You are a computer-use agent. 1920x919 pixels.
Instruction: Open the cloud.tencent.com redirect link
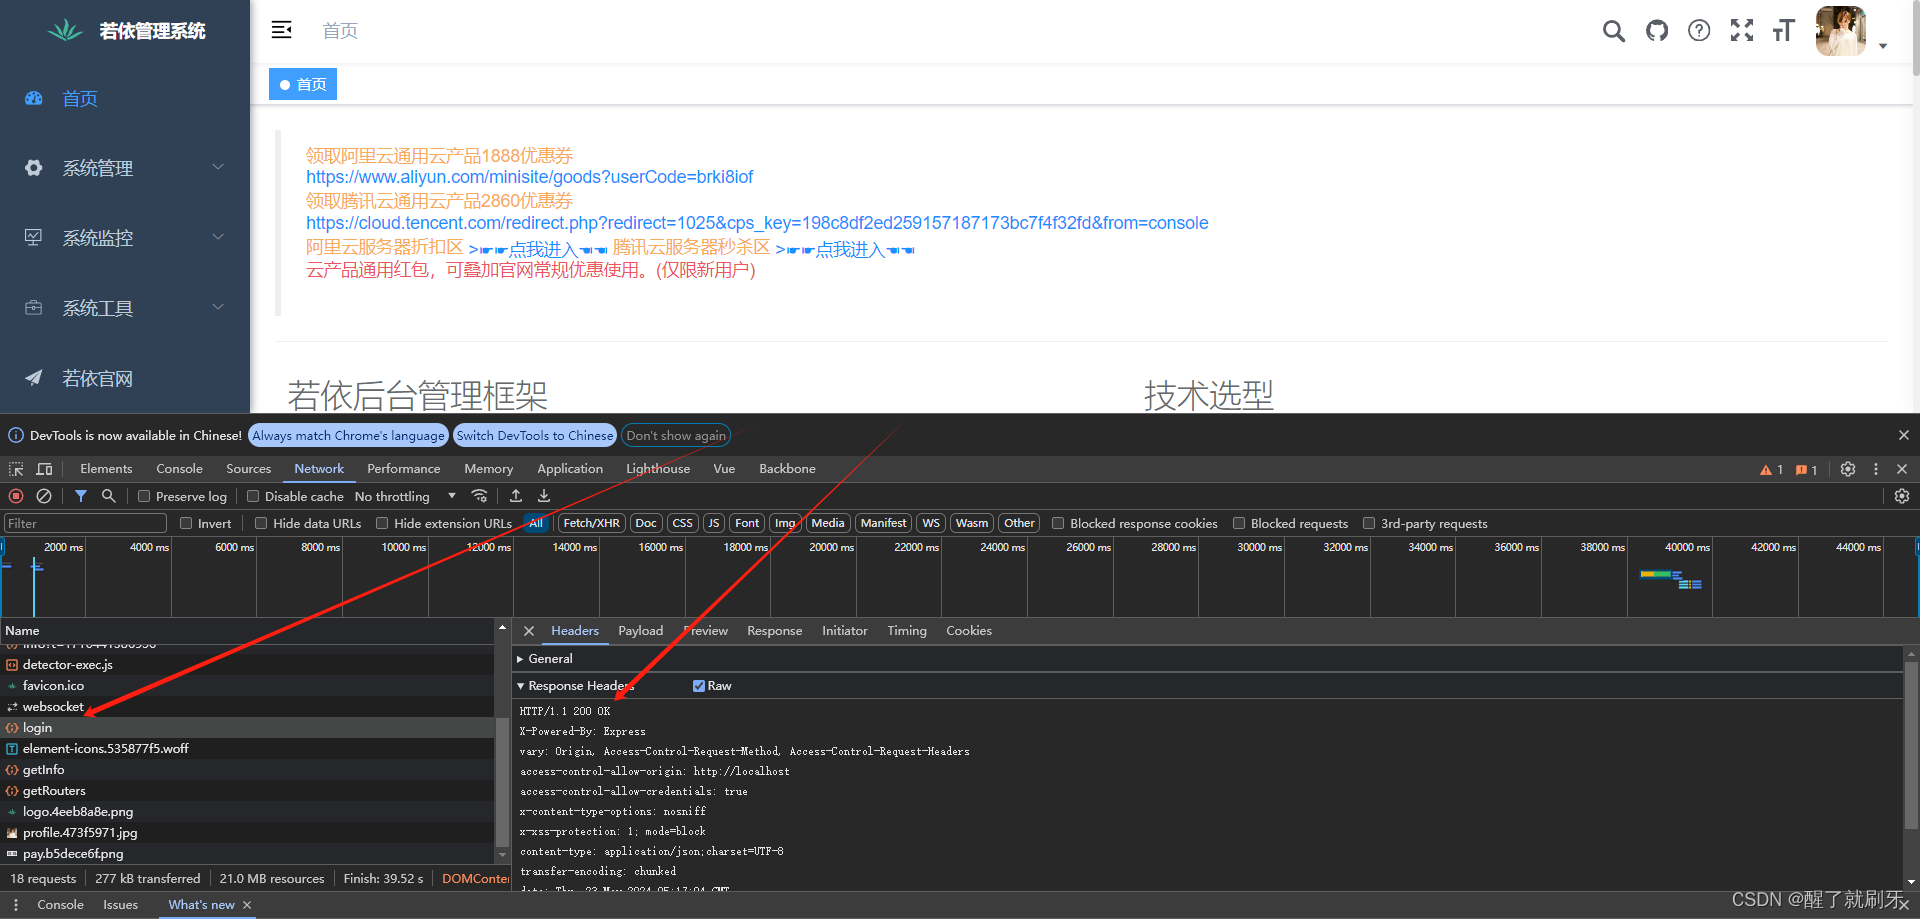757,223
